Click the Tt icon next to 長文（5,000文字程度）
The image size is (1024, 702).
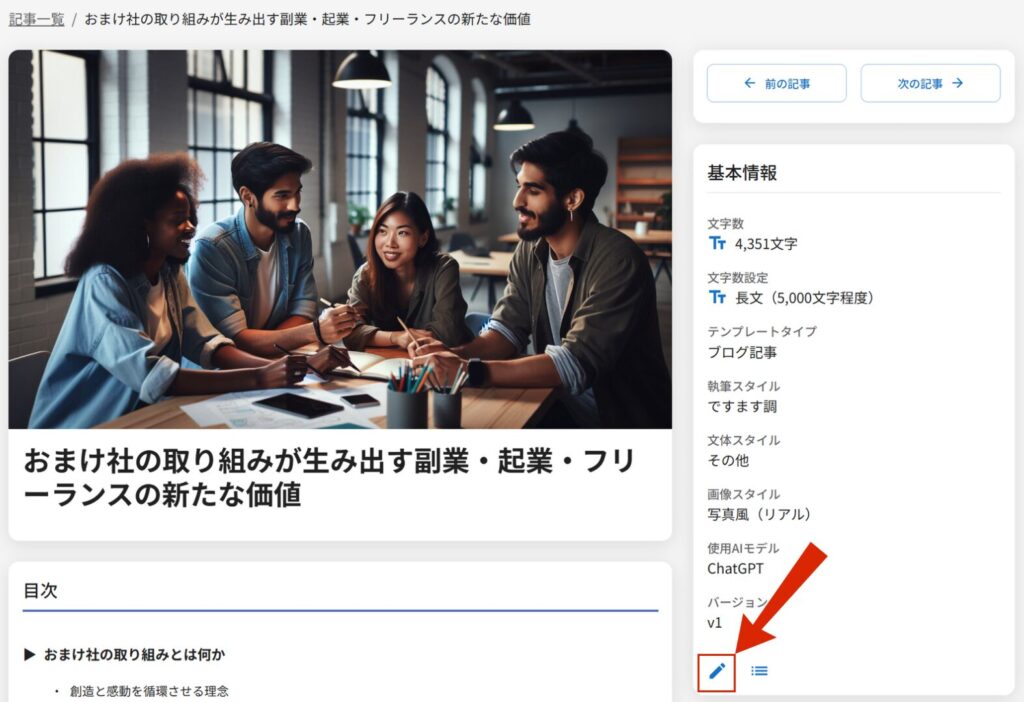tap(717, 297)
